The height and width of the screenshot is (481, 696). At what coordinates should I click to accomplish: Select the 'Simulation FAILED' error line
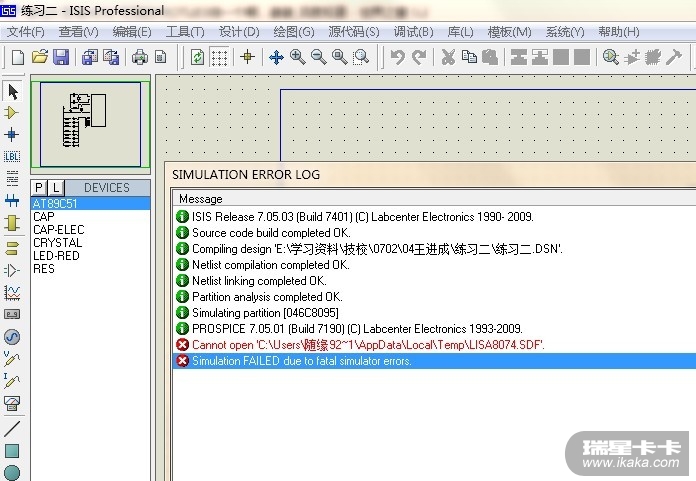434,361
